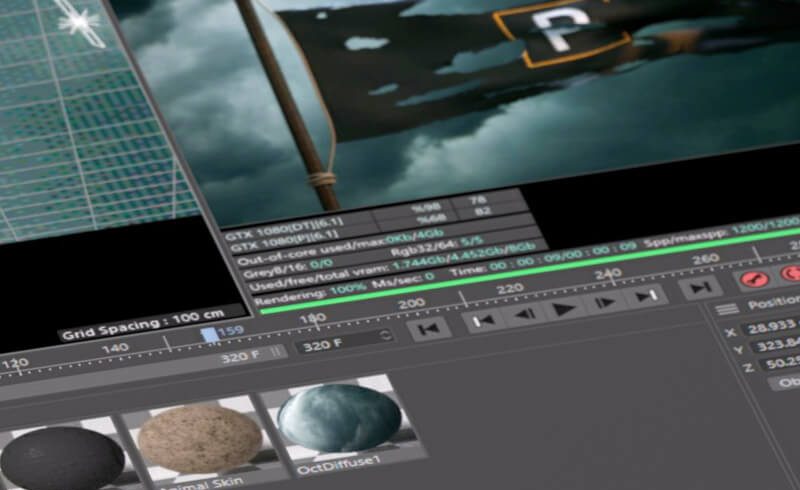Click the Spp/maxspp: 1200/1200 readout

721,231
